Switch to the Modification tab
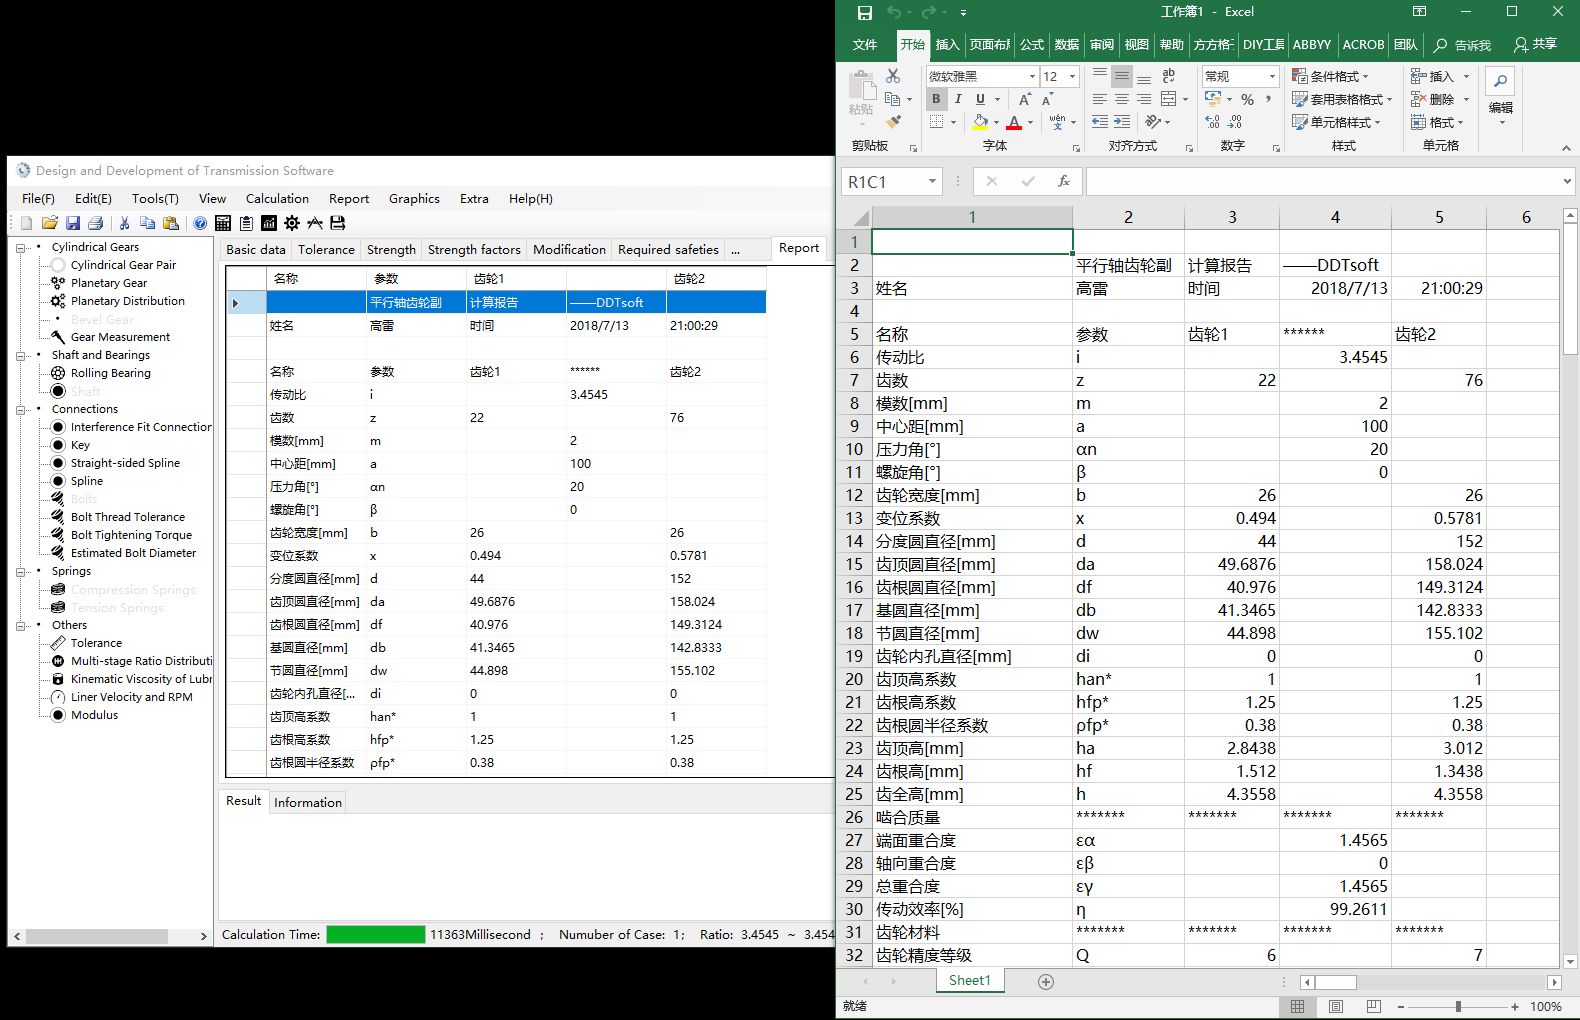The width and height of the screenshot is (1580, 1020). click(x=569, y=250)
